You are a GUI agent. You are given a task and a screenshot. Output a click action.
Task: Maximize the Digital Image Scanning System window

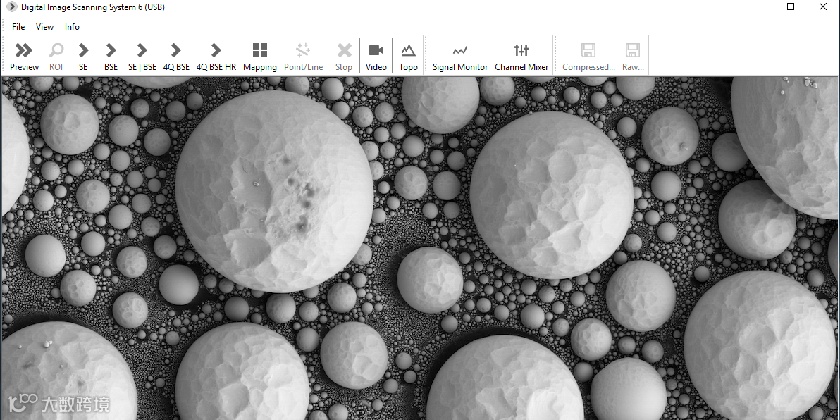point(790,6)
